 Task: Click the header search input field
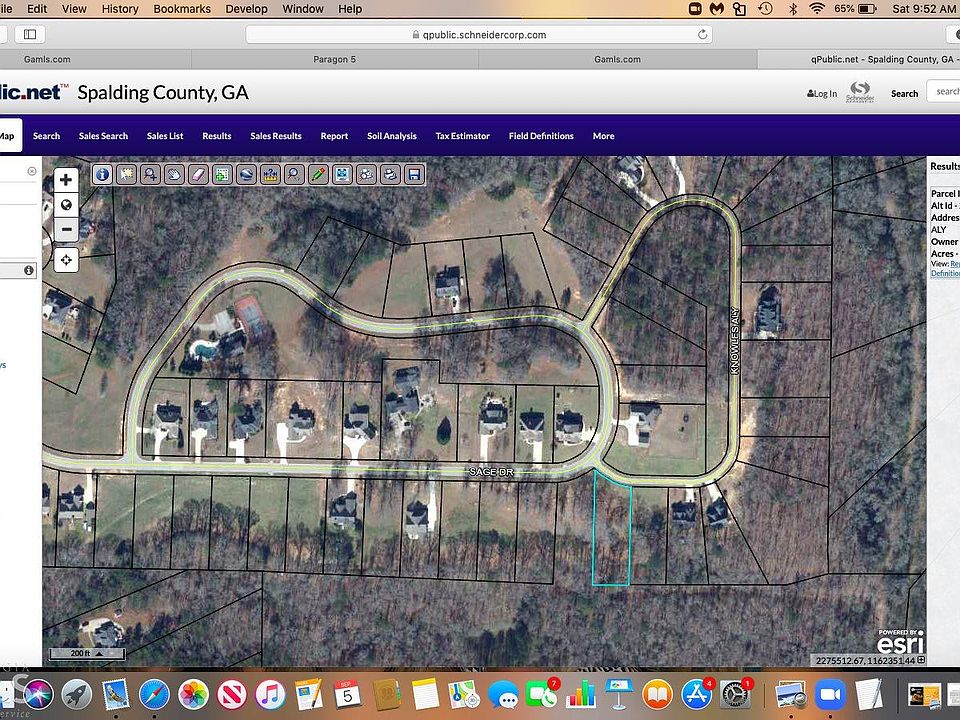(943, 92)
